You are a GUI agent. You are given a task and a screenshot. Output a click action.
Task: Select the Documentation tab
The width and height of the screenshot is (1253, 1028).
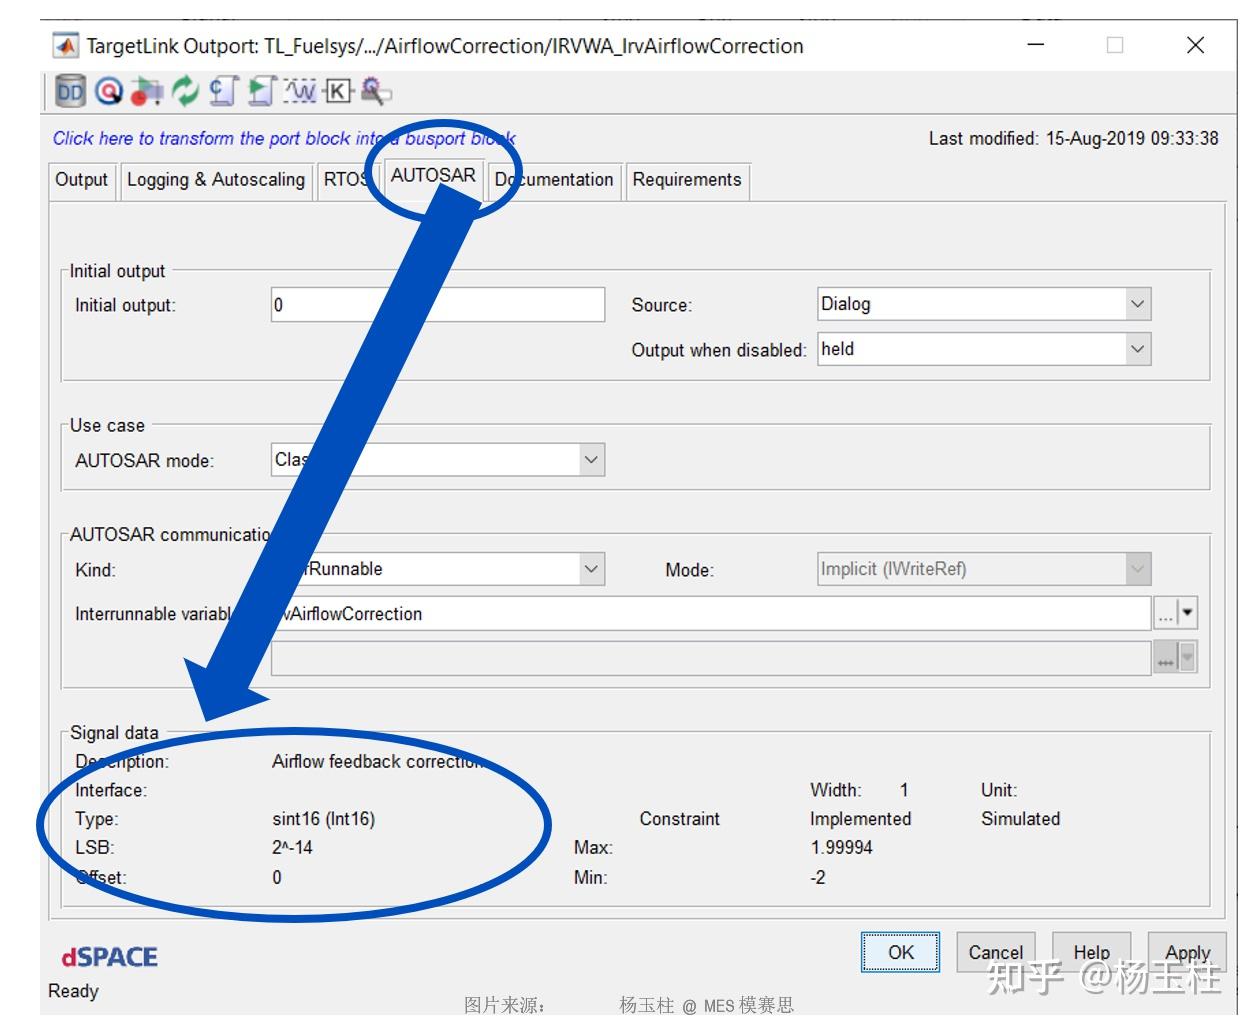click(555, 181)
